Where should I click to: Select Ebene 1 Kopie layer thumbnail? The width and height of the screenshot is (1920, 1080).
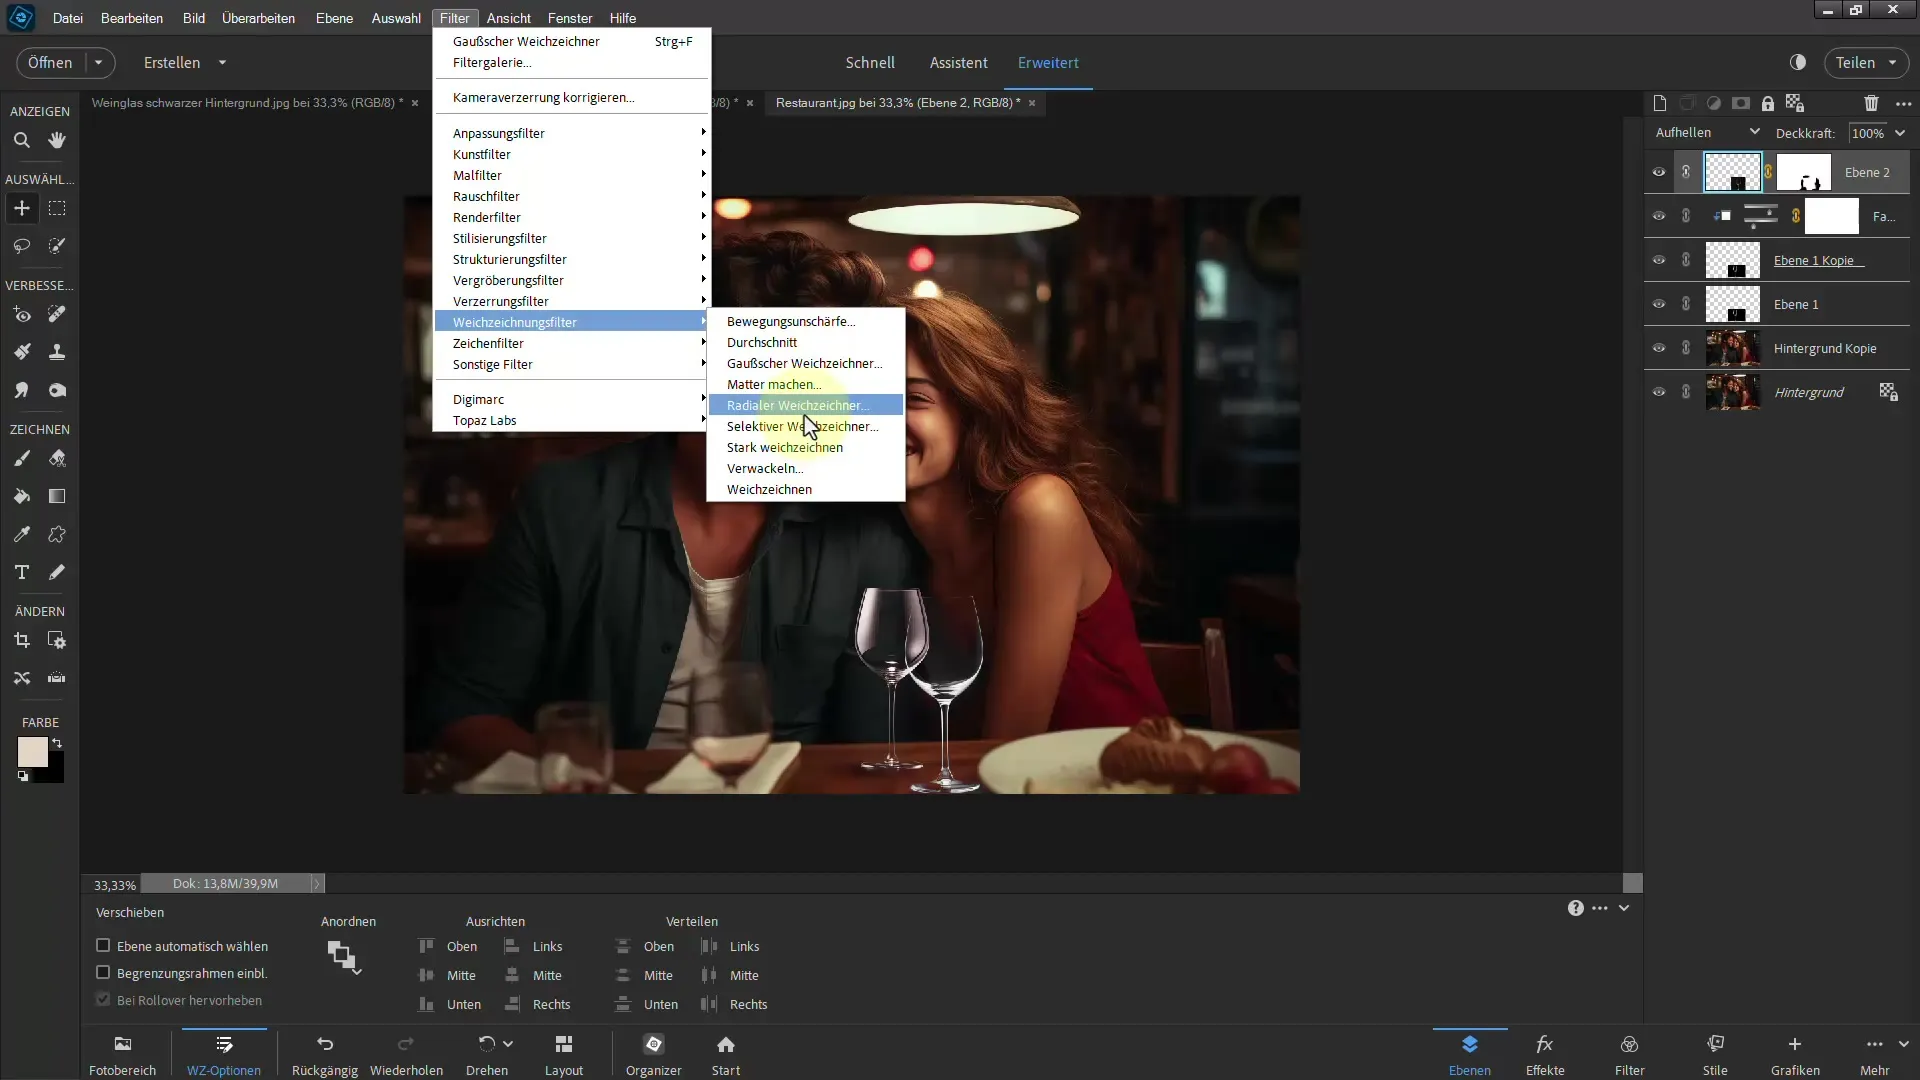[x=1734, y=260]
